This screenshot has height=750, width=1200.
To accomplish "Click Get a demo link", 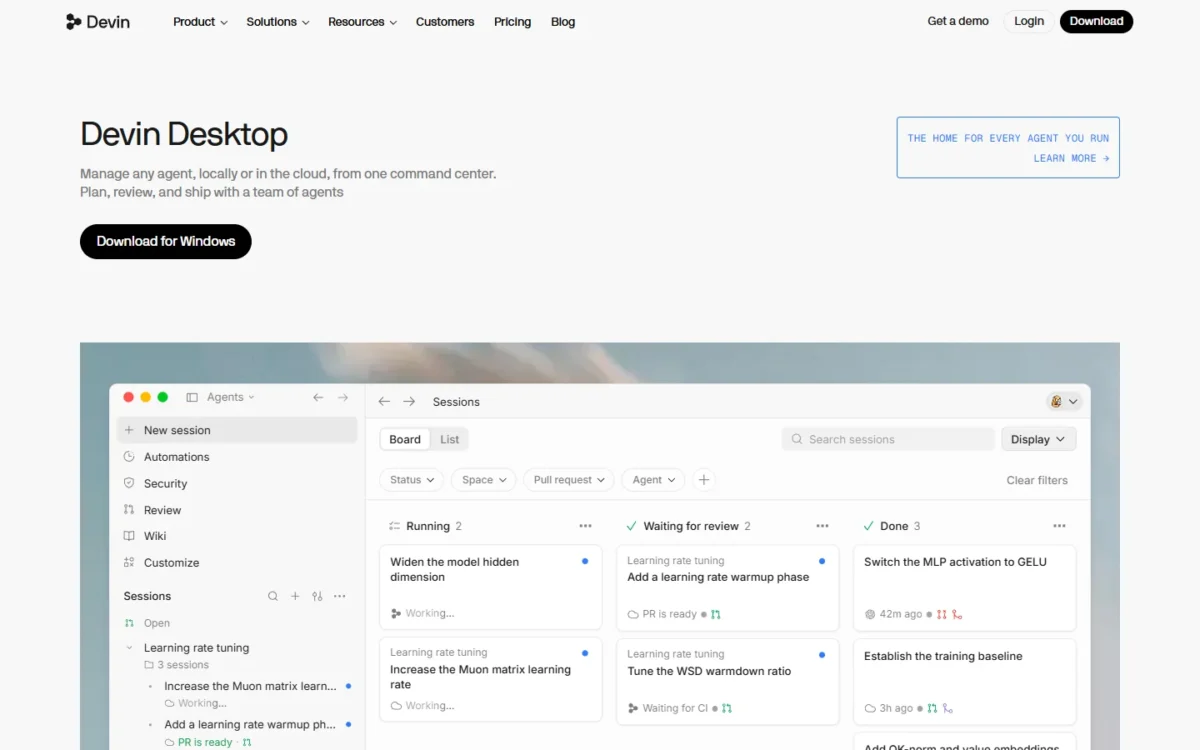I will pos(958,21).
